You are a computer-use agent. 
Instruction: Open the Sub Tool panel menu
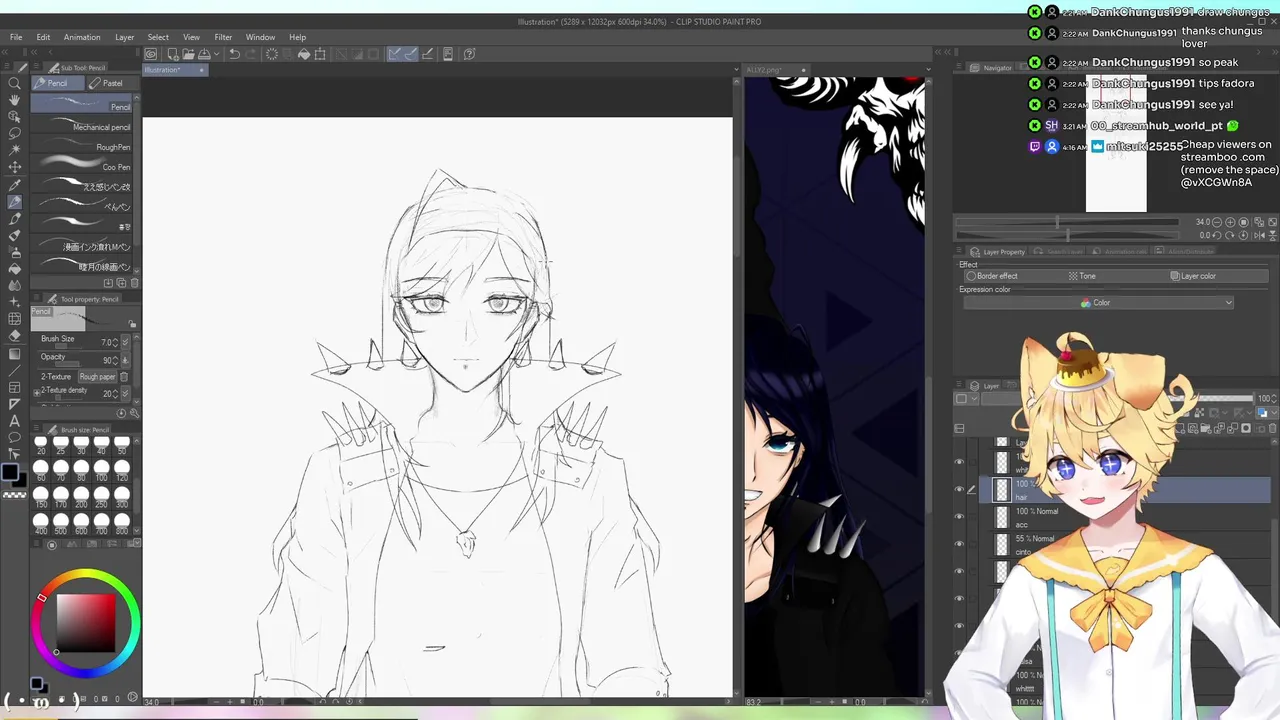click(37, 68)
